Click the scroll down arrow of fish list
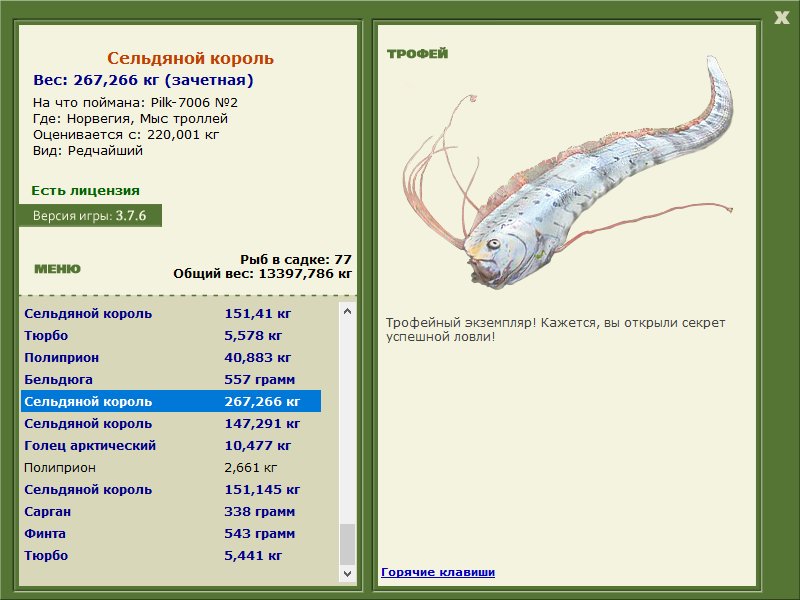 pyautogui.click(x=347, y=573)
